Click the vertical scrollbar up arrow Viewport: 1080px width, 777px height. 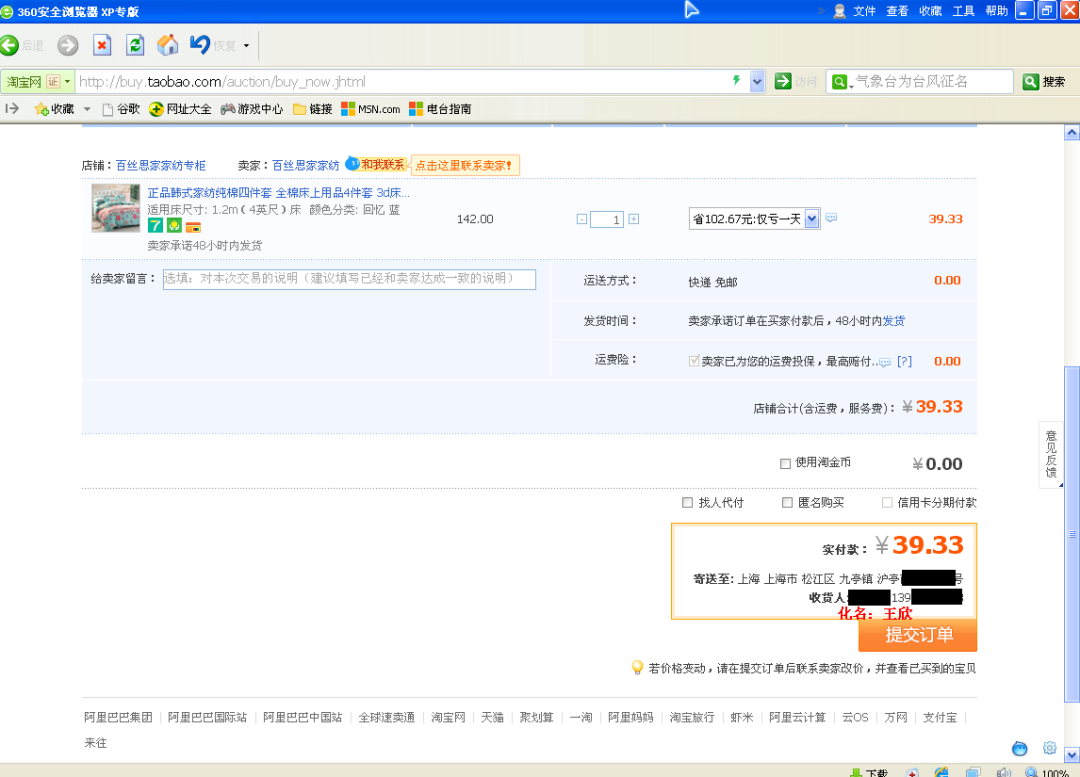click(1072, 132)
